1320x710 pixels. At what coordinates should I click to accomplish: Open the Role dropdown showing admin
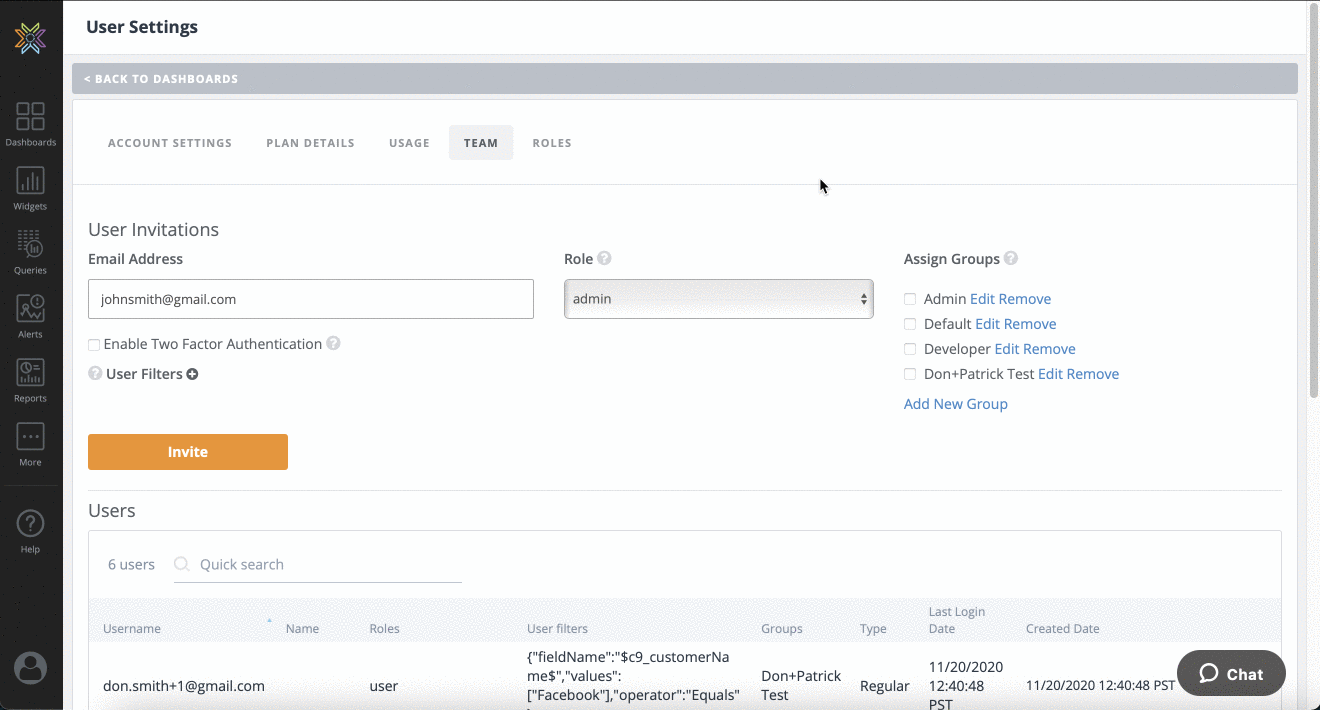point(718,299)
